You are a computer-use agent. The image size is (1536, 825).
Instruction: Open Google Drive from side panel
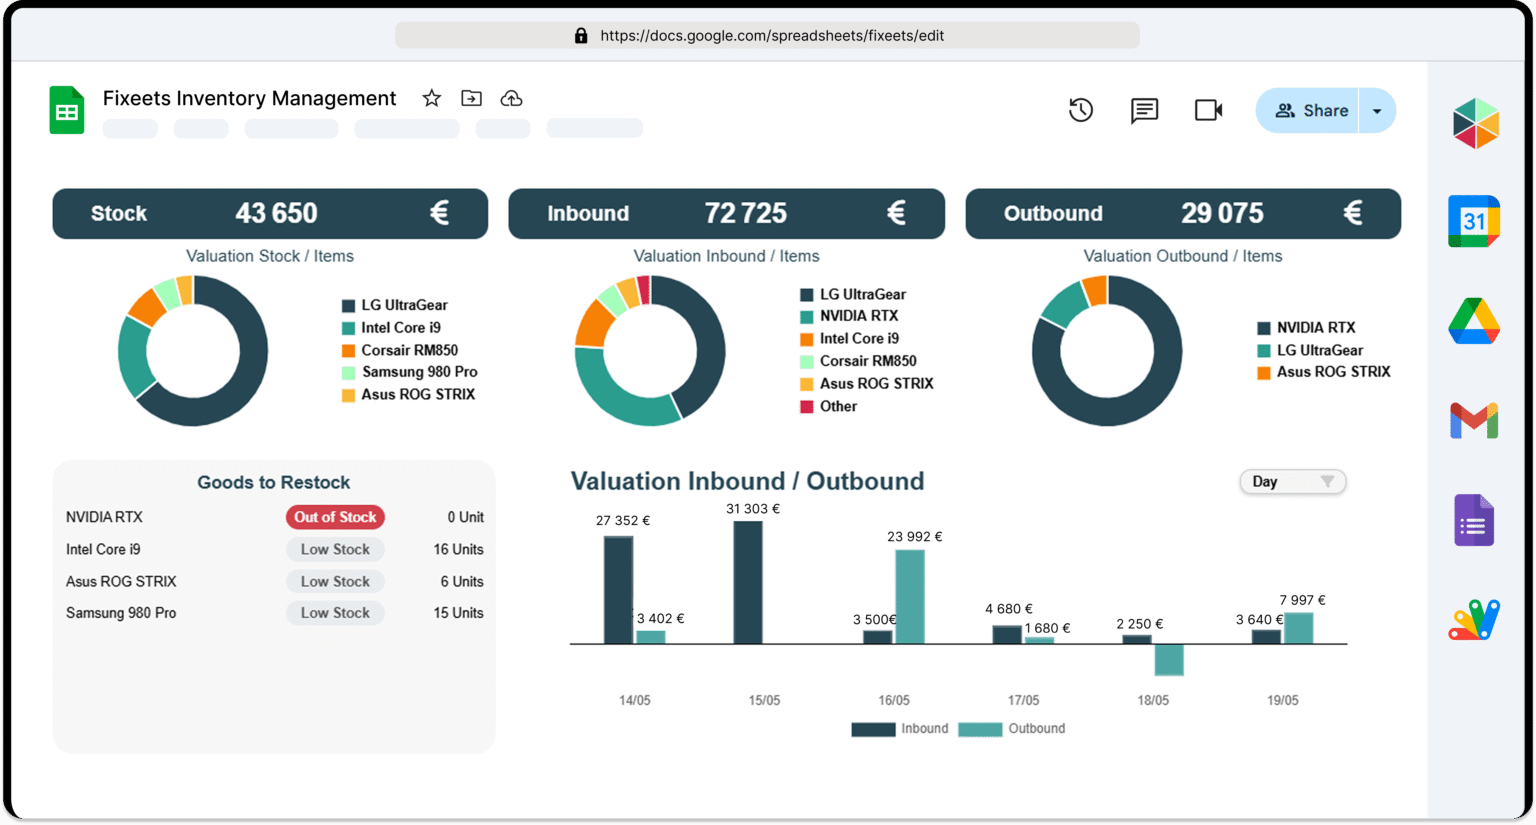point(1474,321)
